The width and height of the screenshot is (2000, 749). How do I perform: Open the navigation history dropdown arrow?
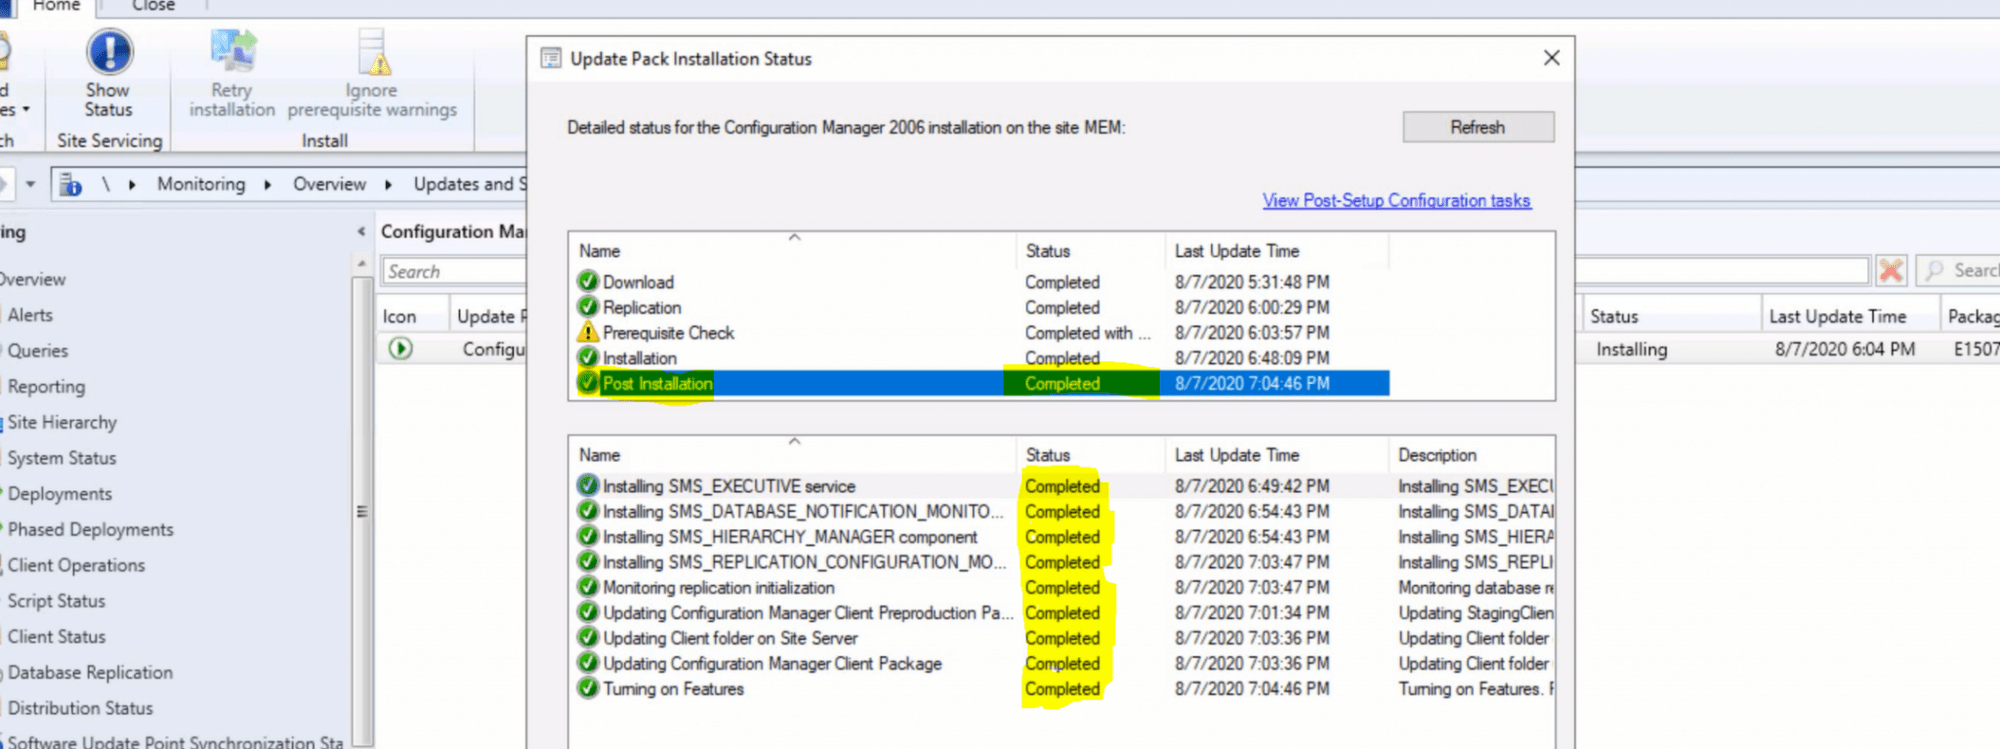[x=30, y=184]
